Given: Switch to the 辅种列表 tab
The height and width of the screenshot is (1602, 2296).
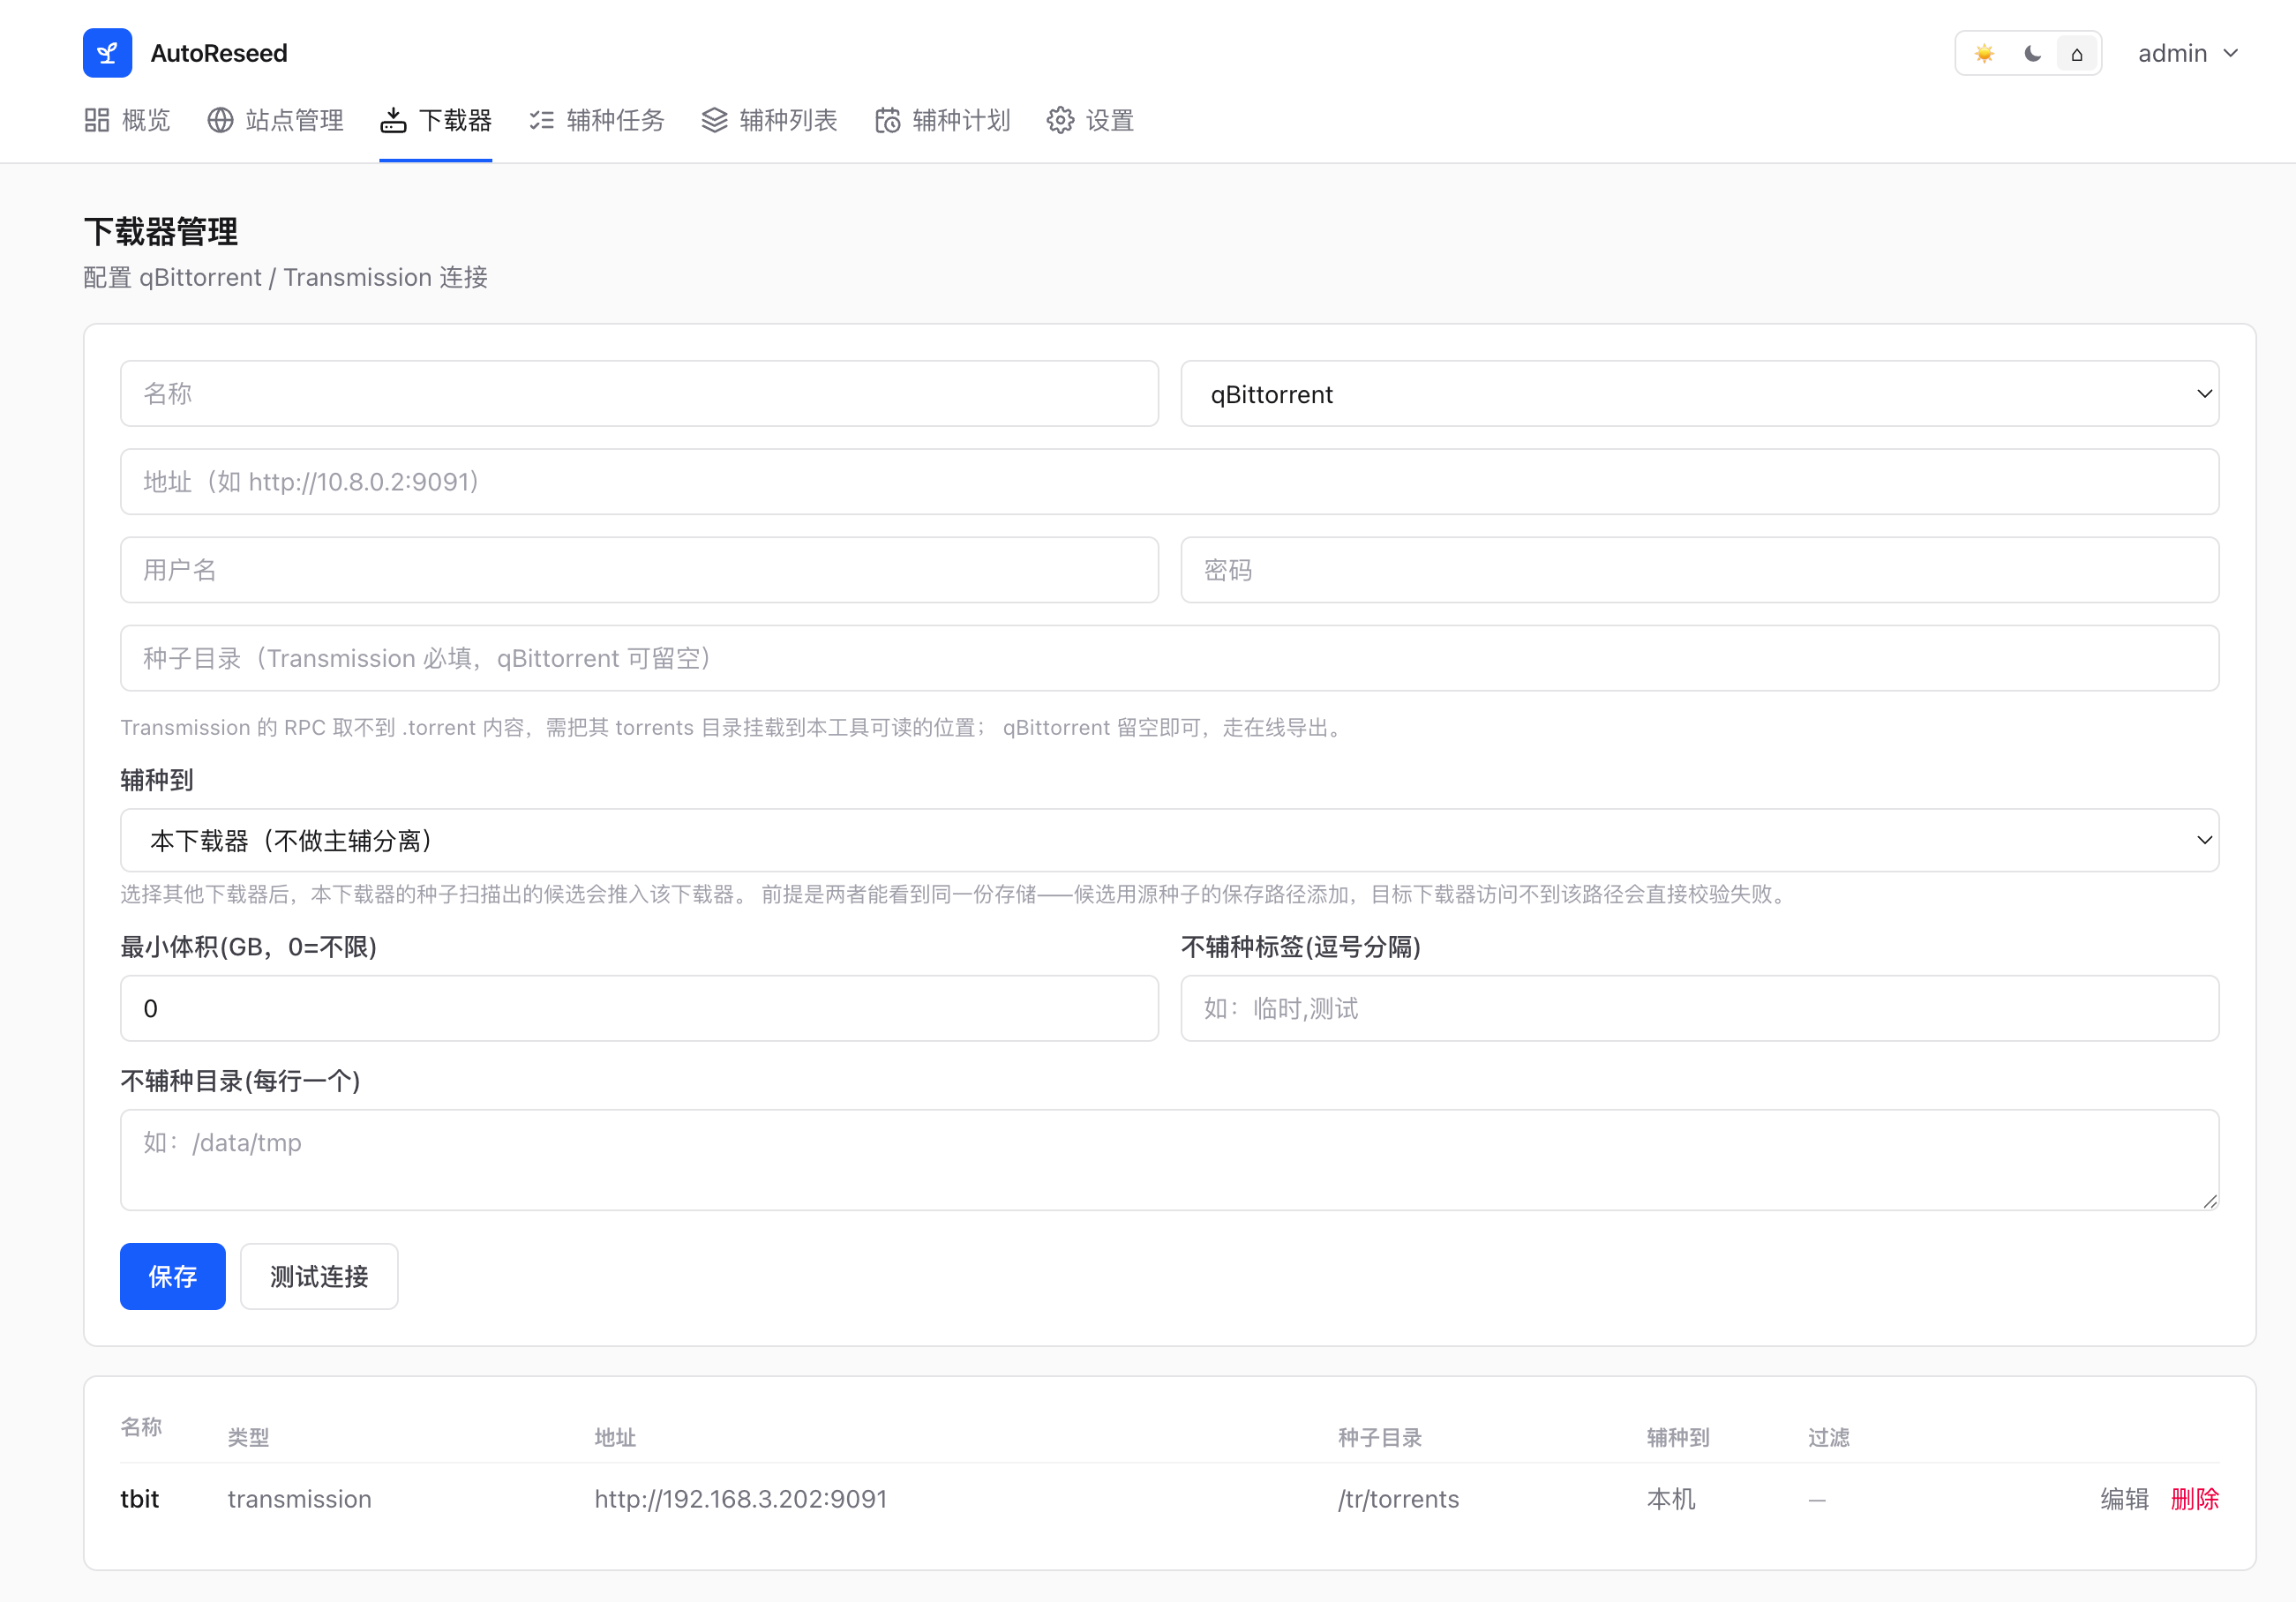Looking at the screenshot, I should coord(770,120).
